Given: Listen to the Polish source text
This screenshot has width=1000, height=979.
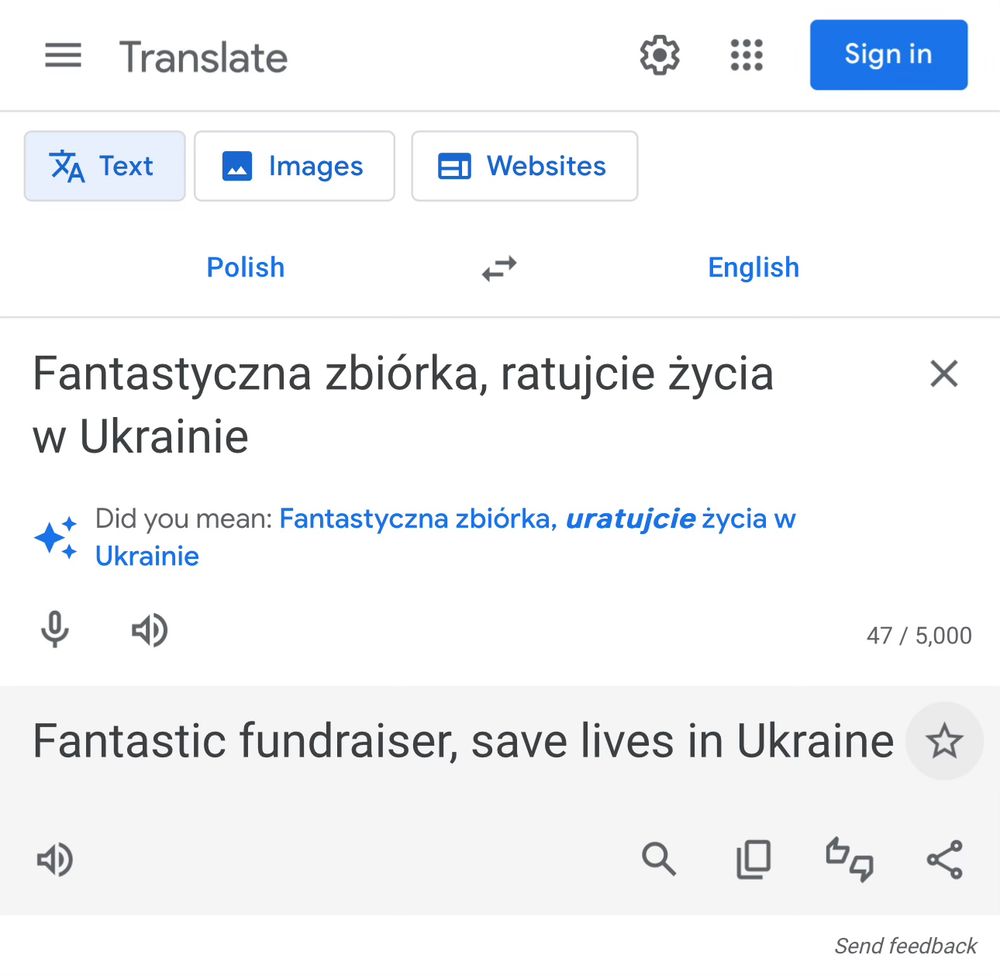Looking at the screenshot, I should click(150, 630).
